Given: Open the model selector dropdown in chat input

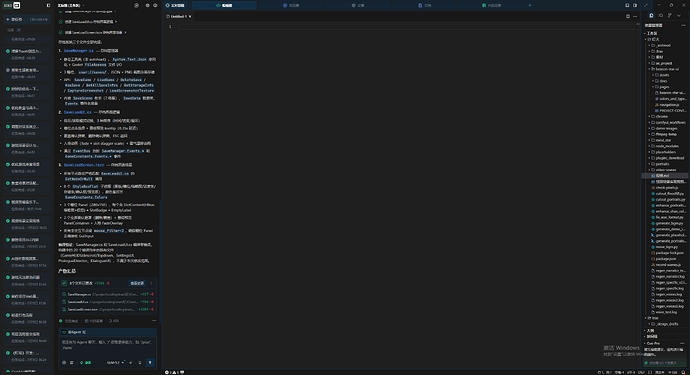Looking at the screenshot, I should pyautogui.click(x=115, y=363).
